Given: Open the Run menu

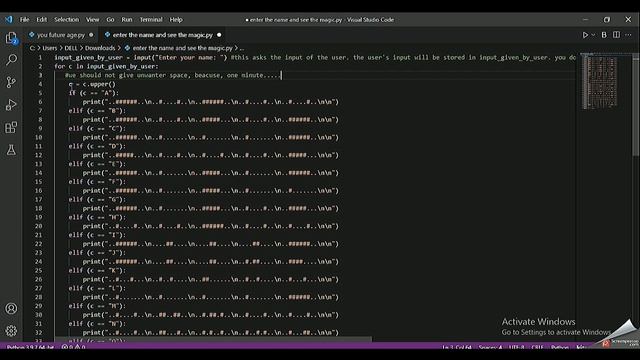Looking at the screenshot, I should (x=127, y=20).
